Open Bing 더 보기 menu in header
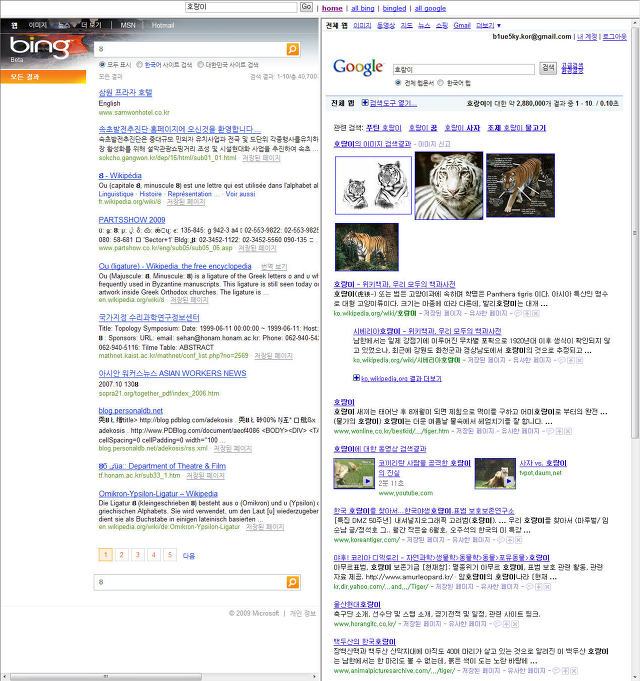The height and width of the screenshot is (681, 640). pyautogui.click(x=92, y=25)
